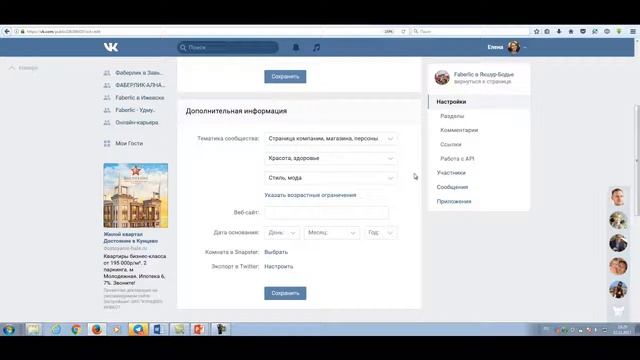The height and width of the screenshot is (360, 640).
Task: Open the Pocket icon in browser toolbar
Action: click(x=583, y=31)
